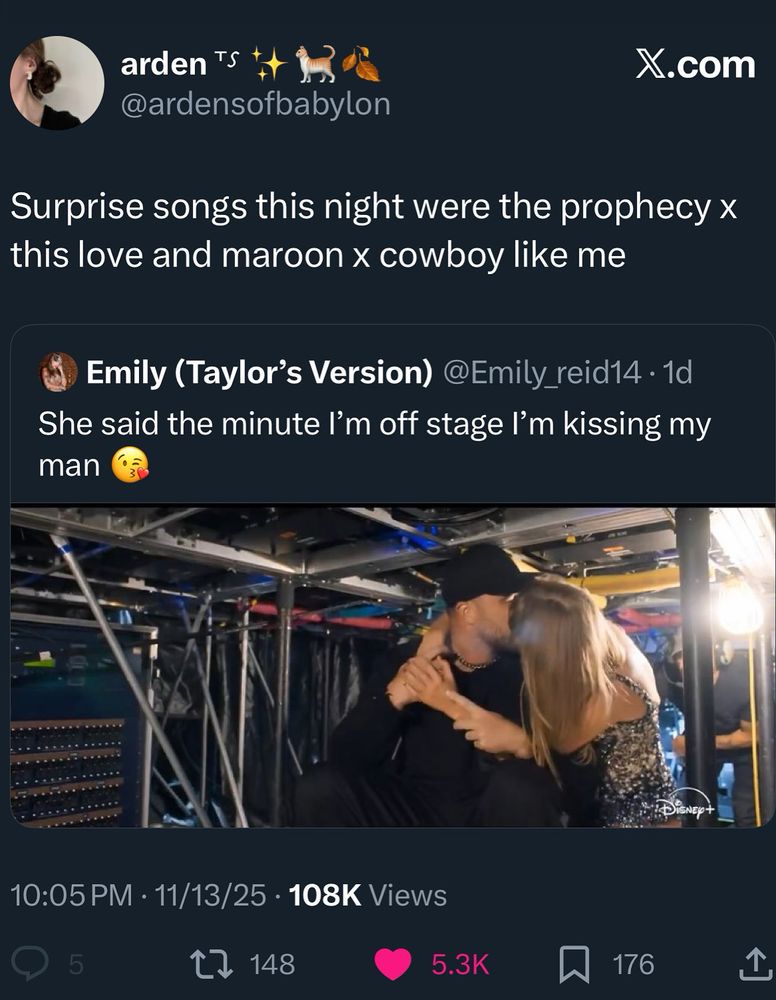
Task: Open Emily's small avatar in quoted tweet
Action: pyautogui.click(x=58, y=372)
